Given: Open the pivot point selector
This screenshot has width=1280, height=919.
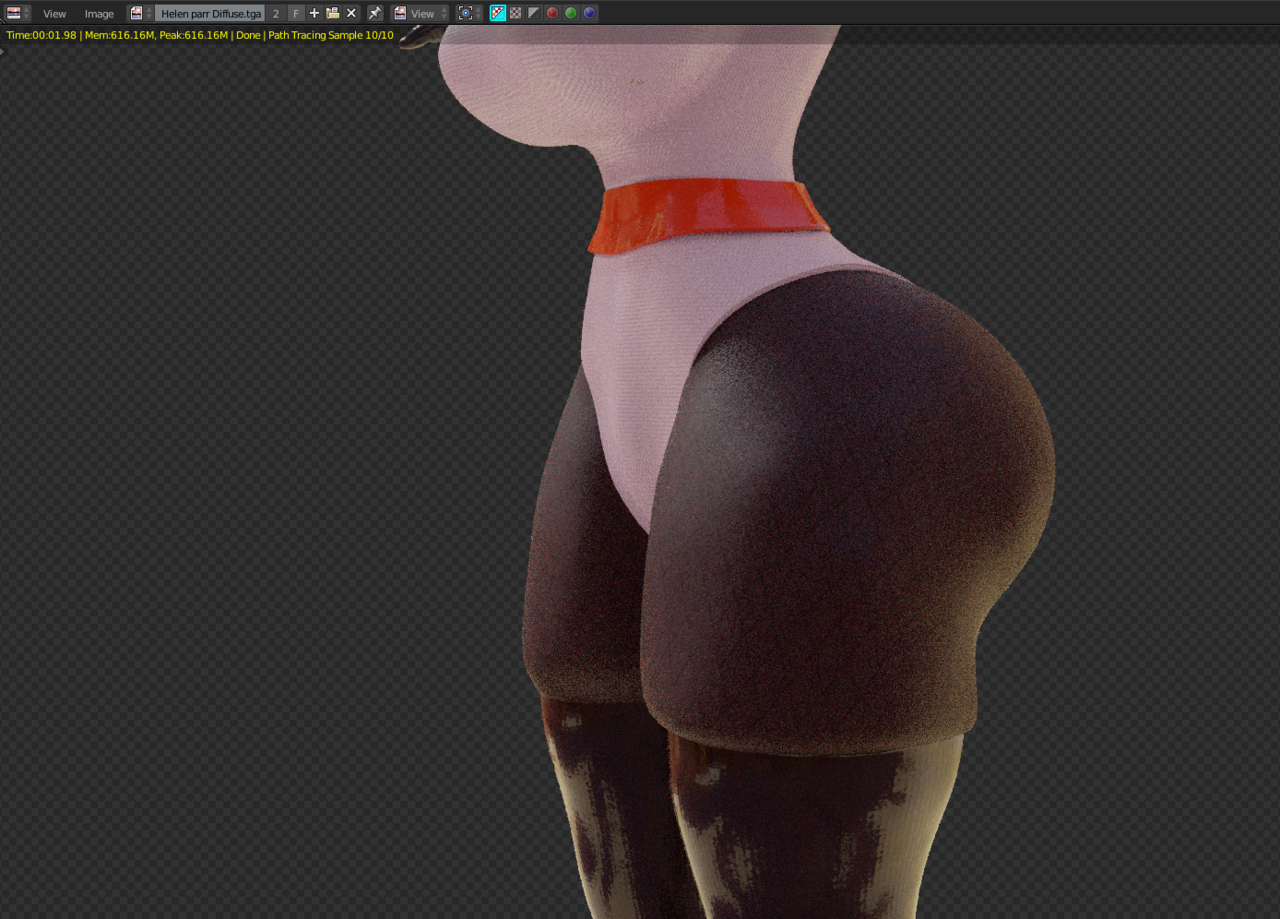Looking at the screenshot, I should 470,13.
